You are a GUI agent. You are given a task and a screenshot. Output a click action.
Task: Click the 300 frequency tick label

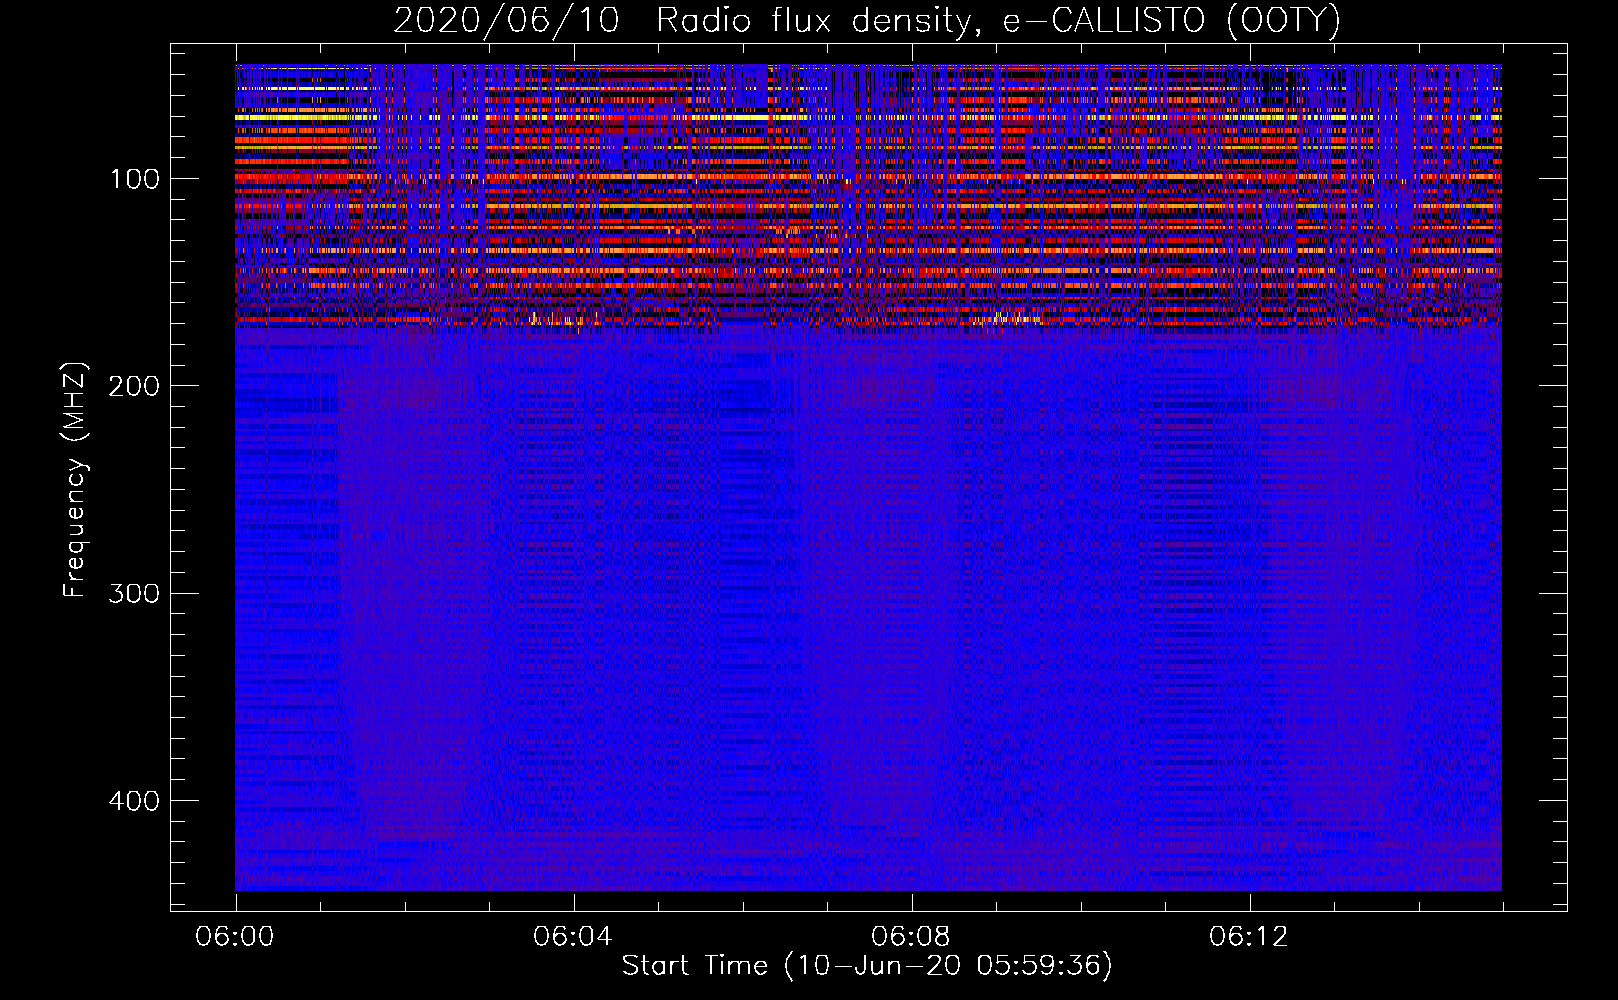[134, 593]
